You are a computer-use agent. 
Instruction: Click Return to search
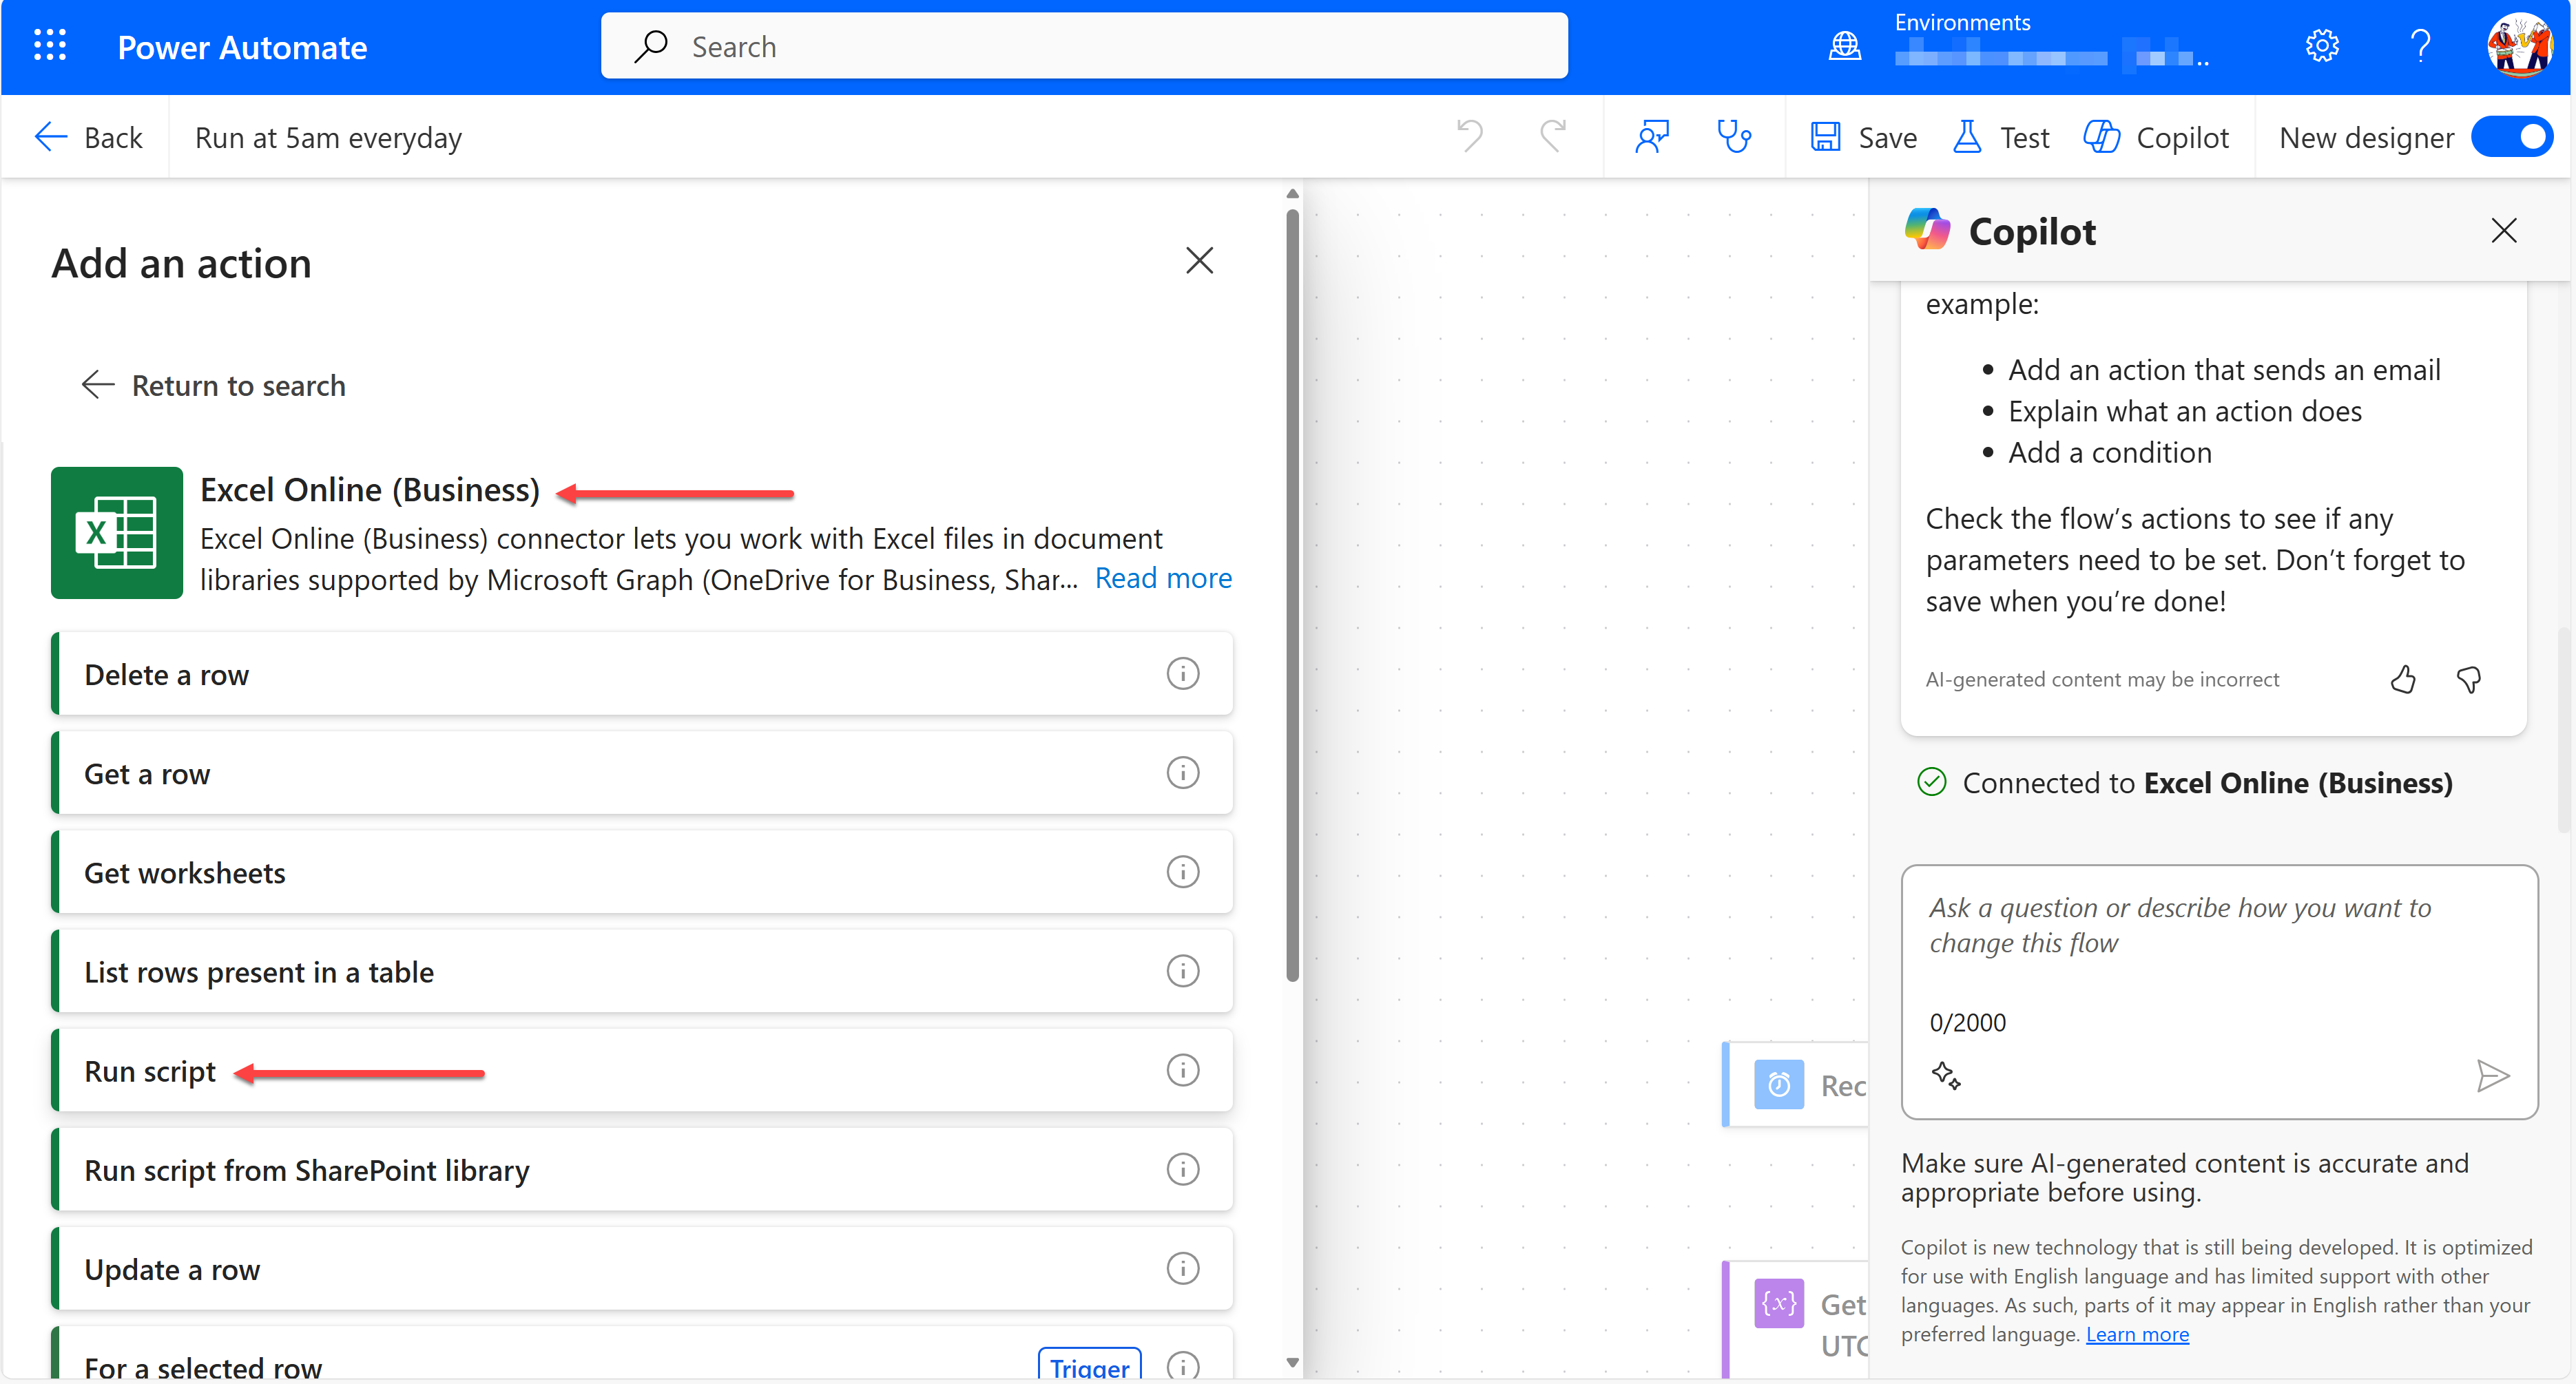213,385
